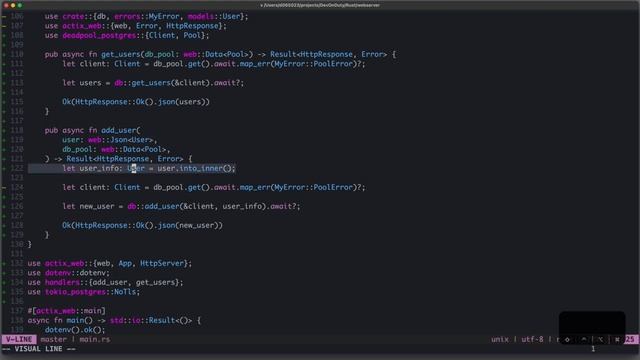The image size is (640, 360).
Task: Click the green zoom window button
Action: point(20,5)
